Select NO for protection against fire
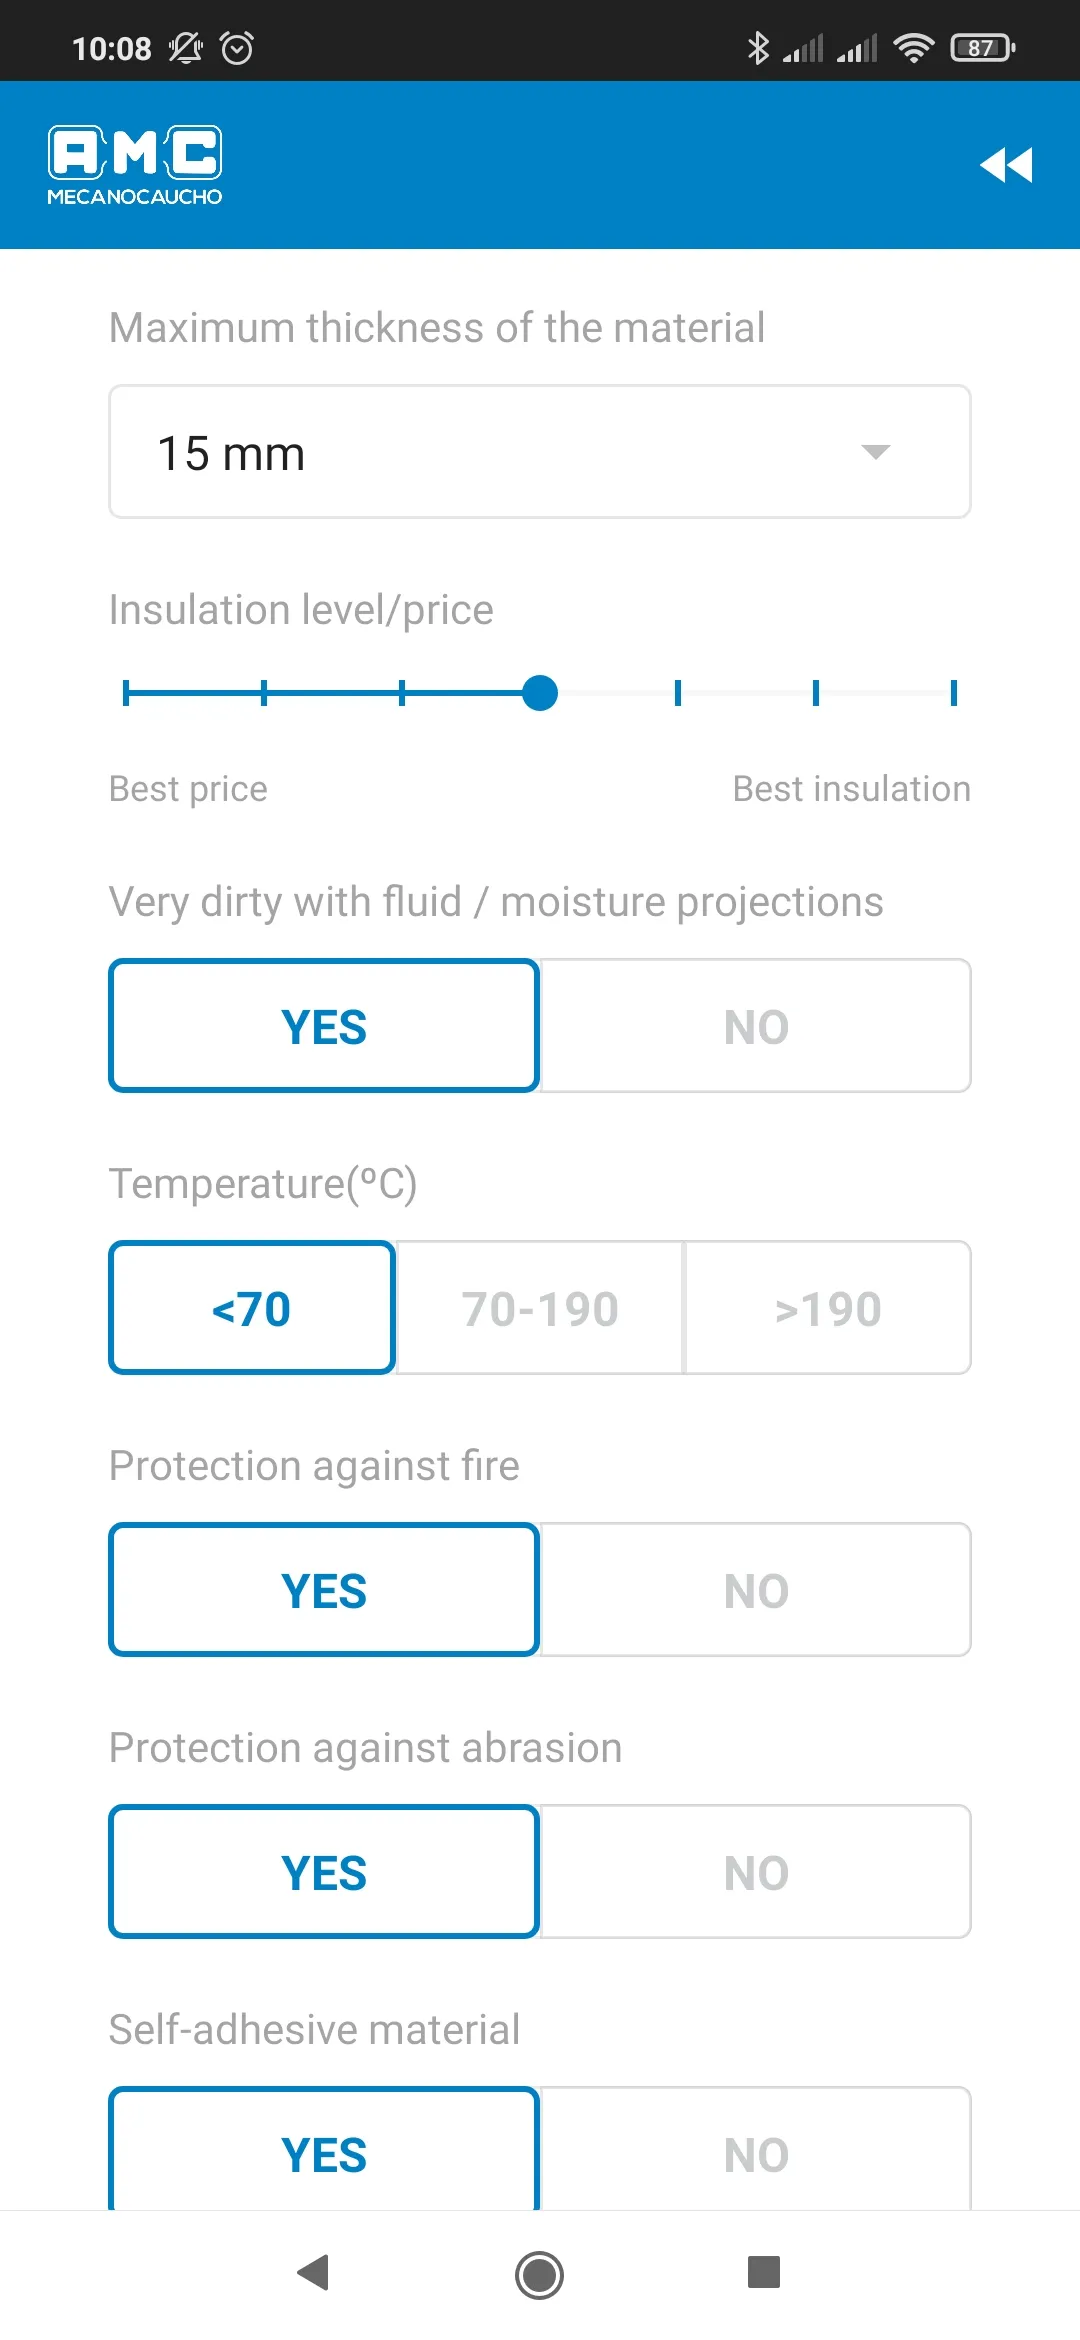1080x2340 pixels. click(756, 1590)
